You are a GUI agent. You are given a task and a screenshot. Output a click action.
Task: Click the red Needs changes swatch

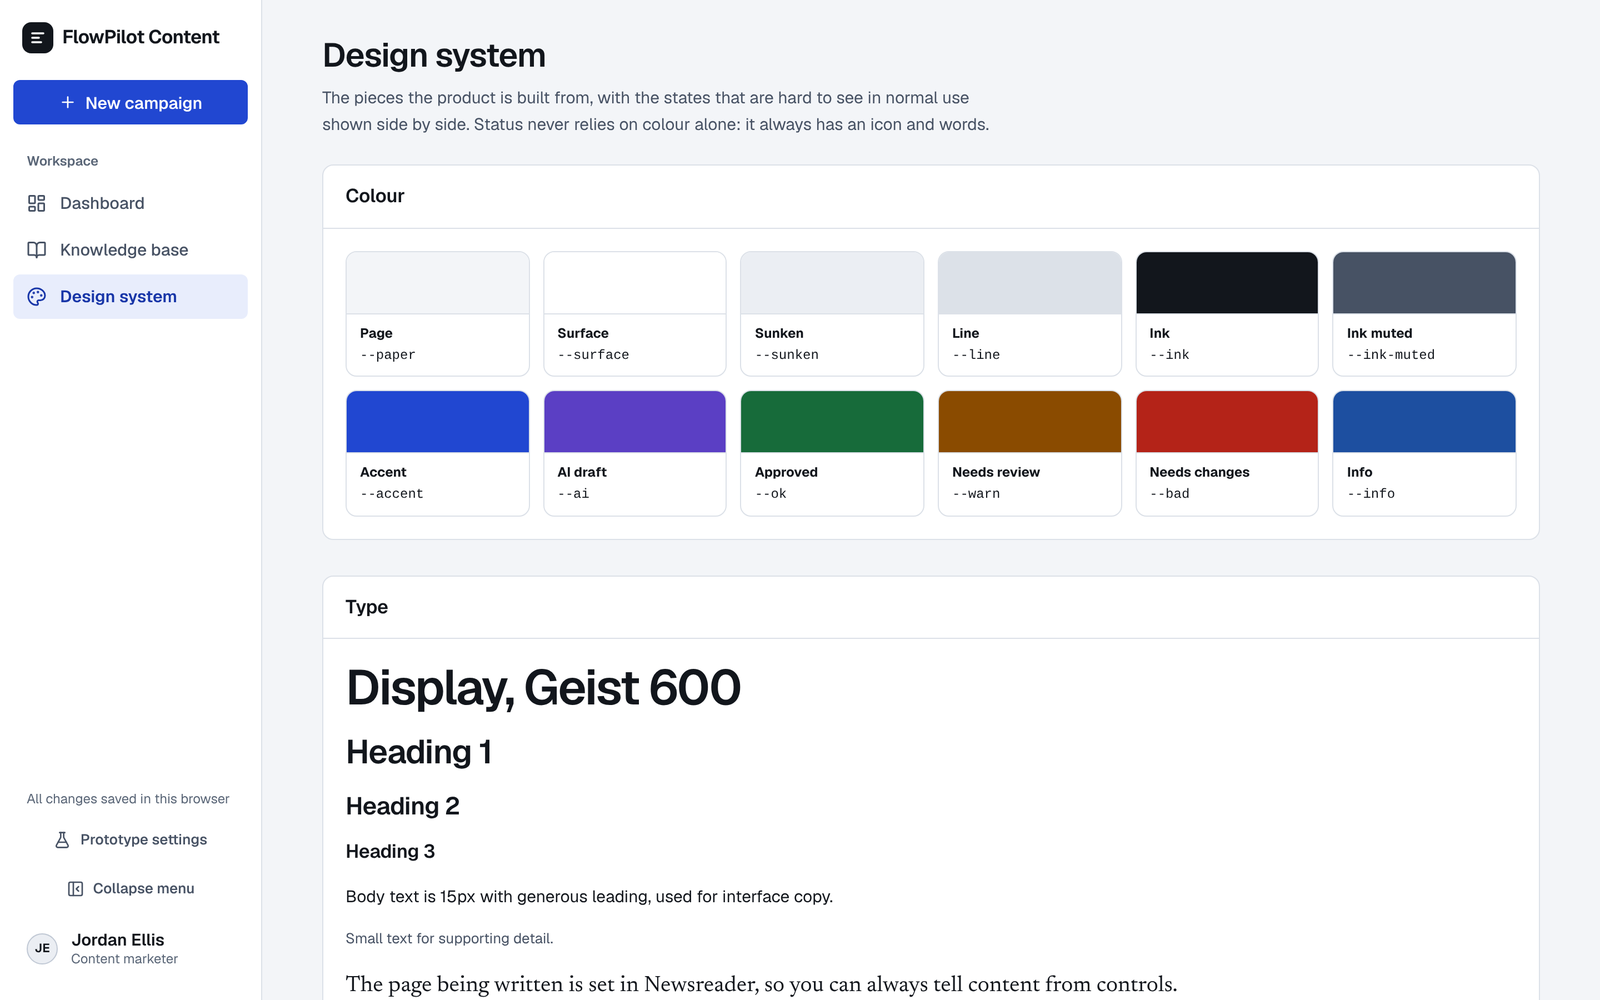coord(1227,422)
